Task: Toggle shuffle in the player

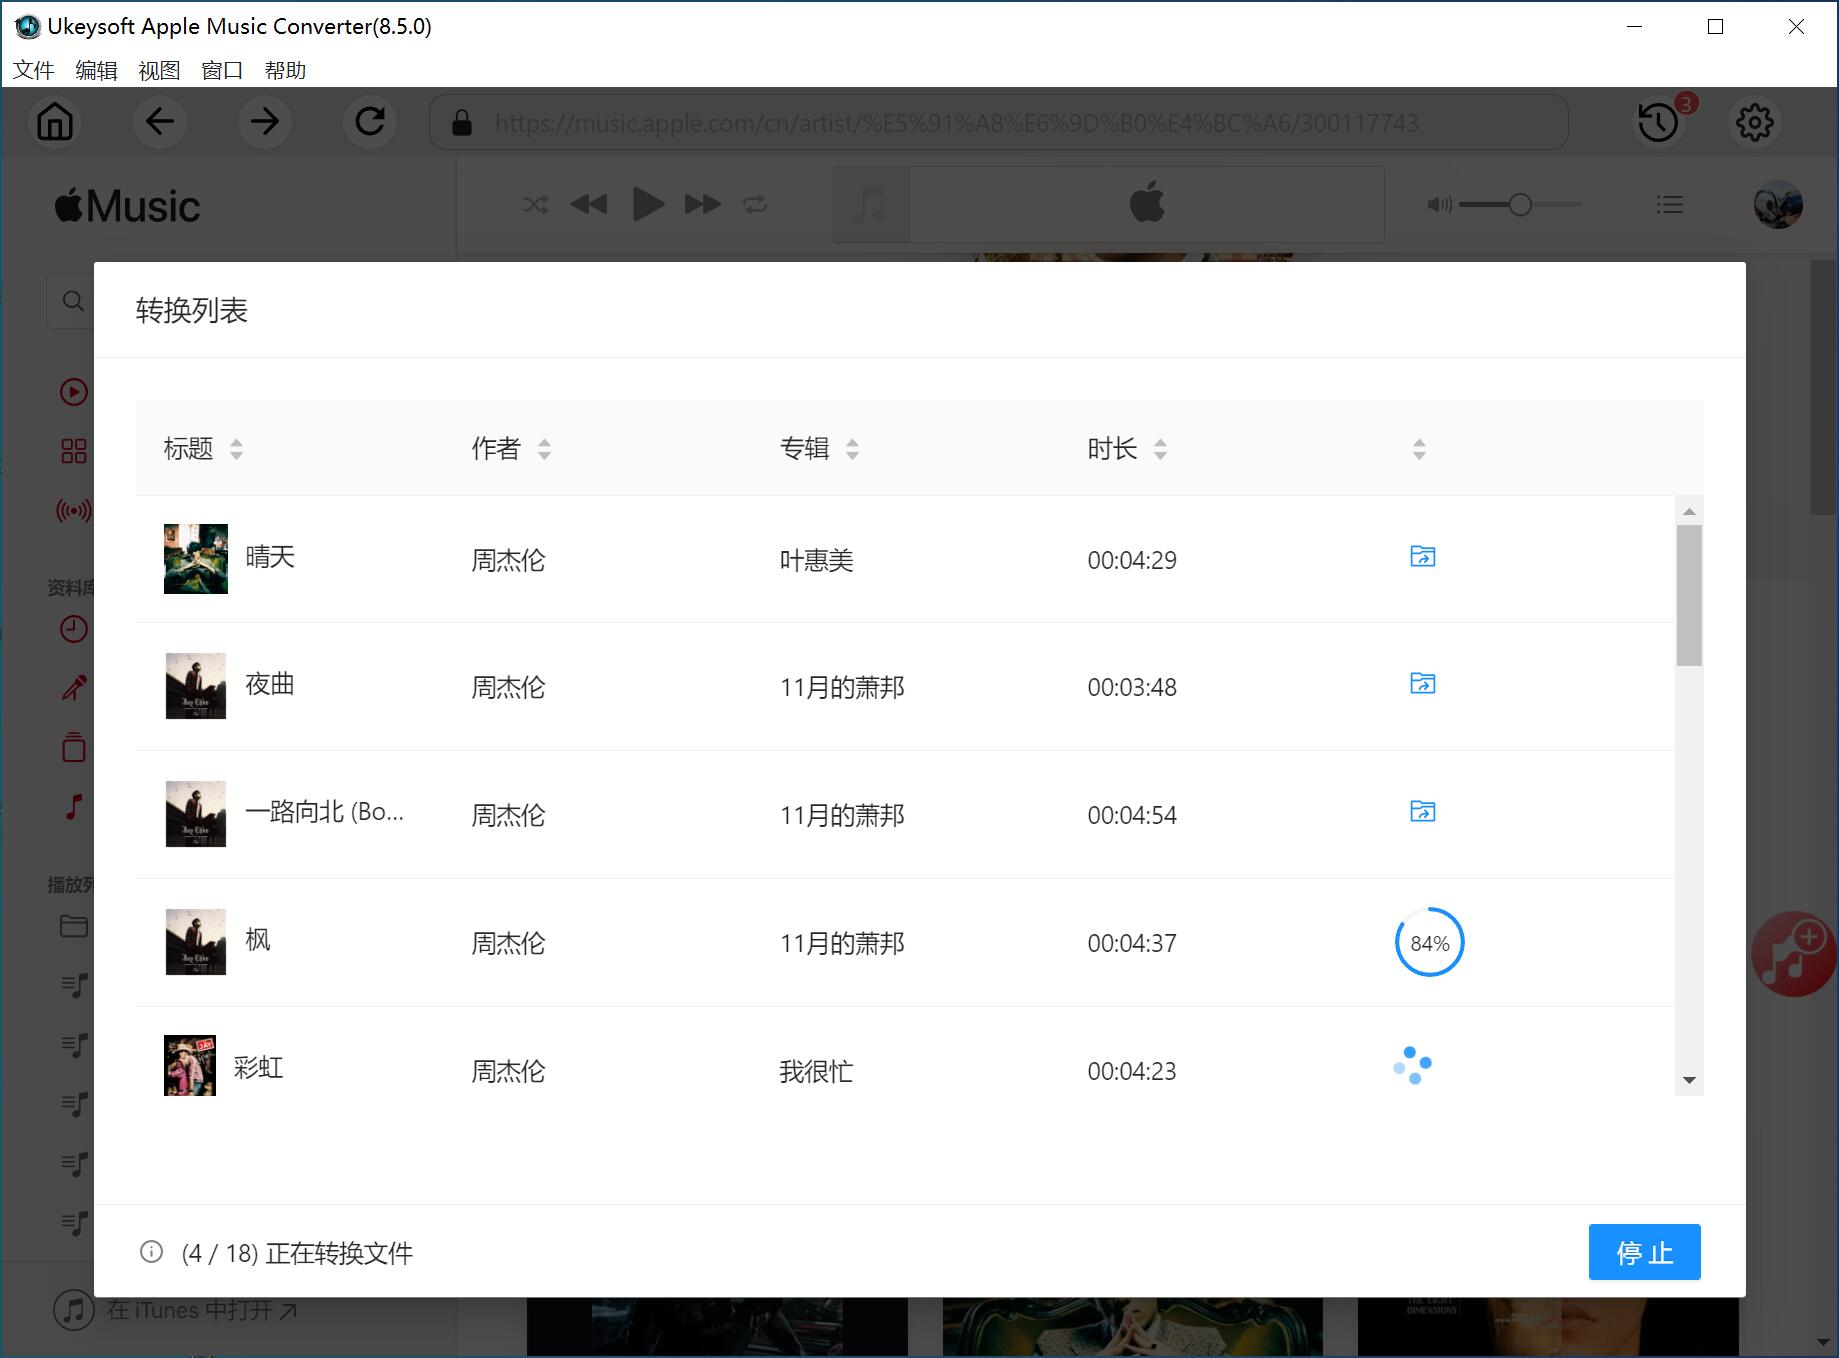Action: (x=535, y=205)
